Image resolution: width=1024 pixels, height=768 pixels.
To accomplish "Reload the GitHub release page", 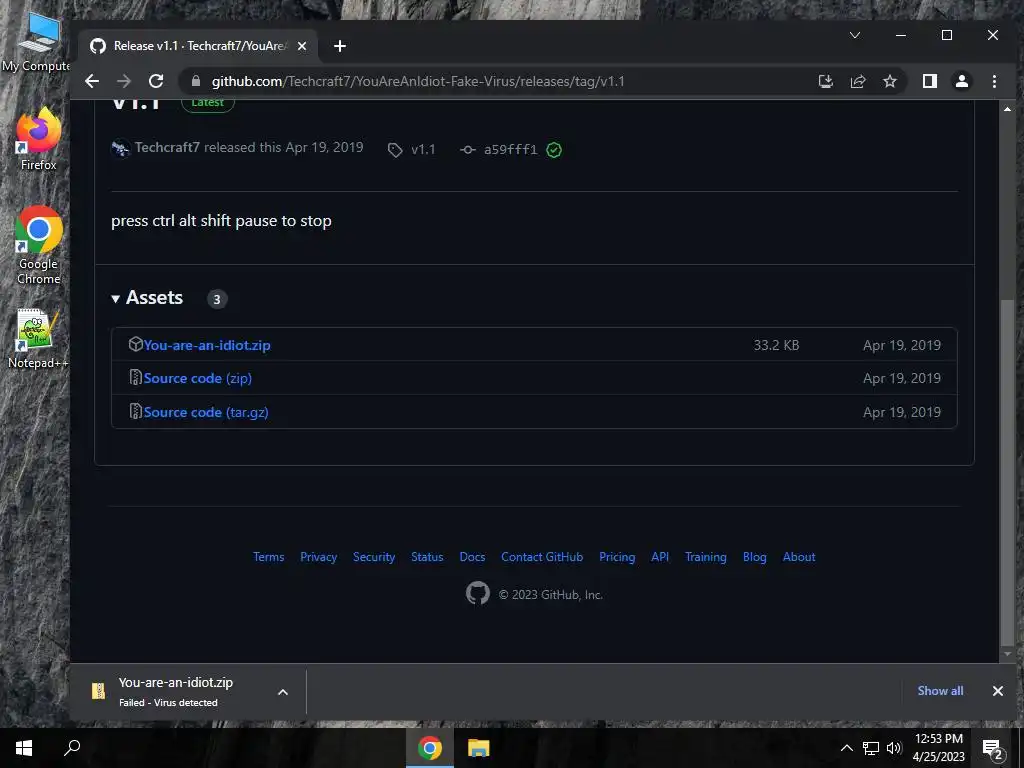I will [x=156, y=81].
